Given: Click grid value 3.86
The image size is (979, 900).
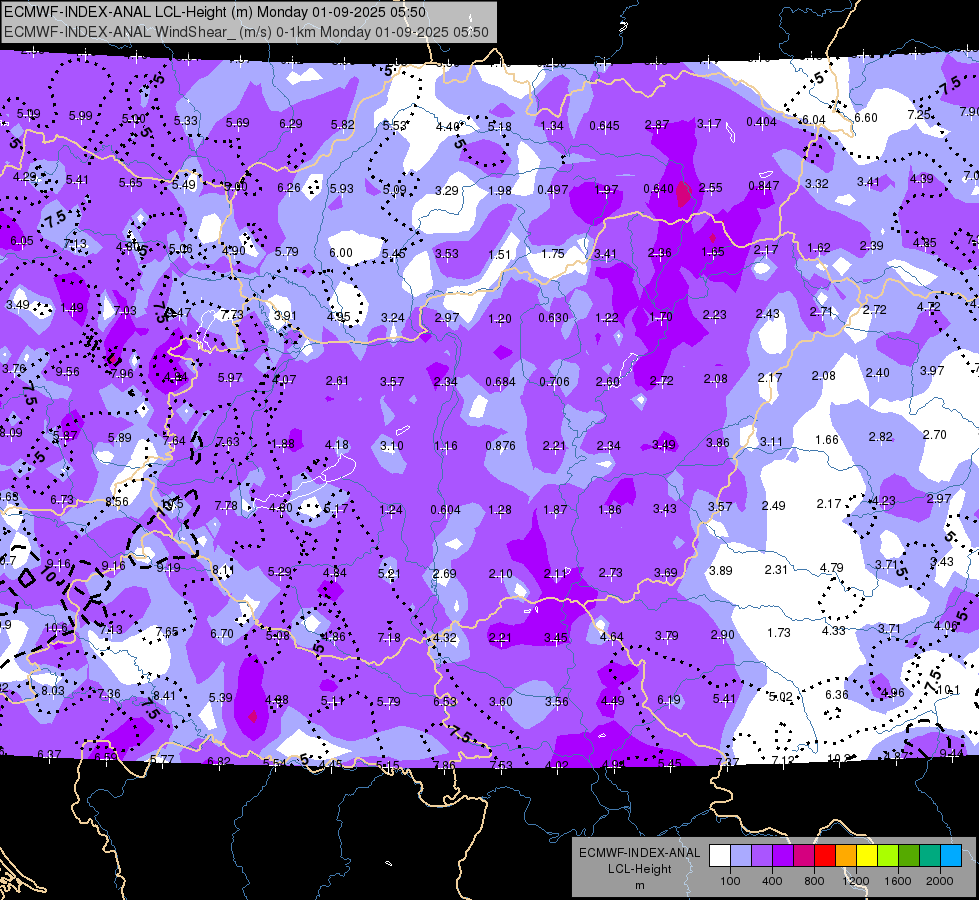Looking at the screenshot, I should pyautogui.click(x=717, y=442).
